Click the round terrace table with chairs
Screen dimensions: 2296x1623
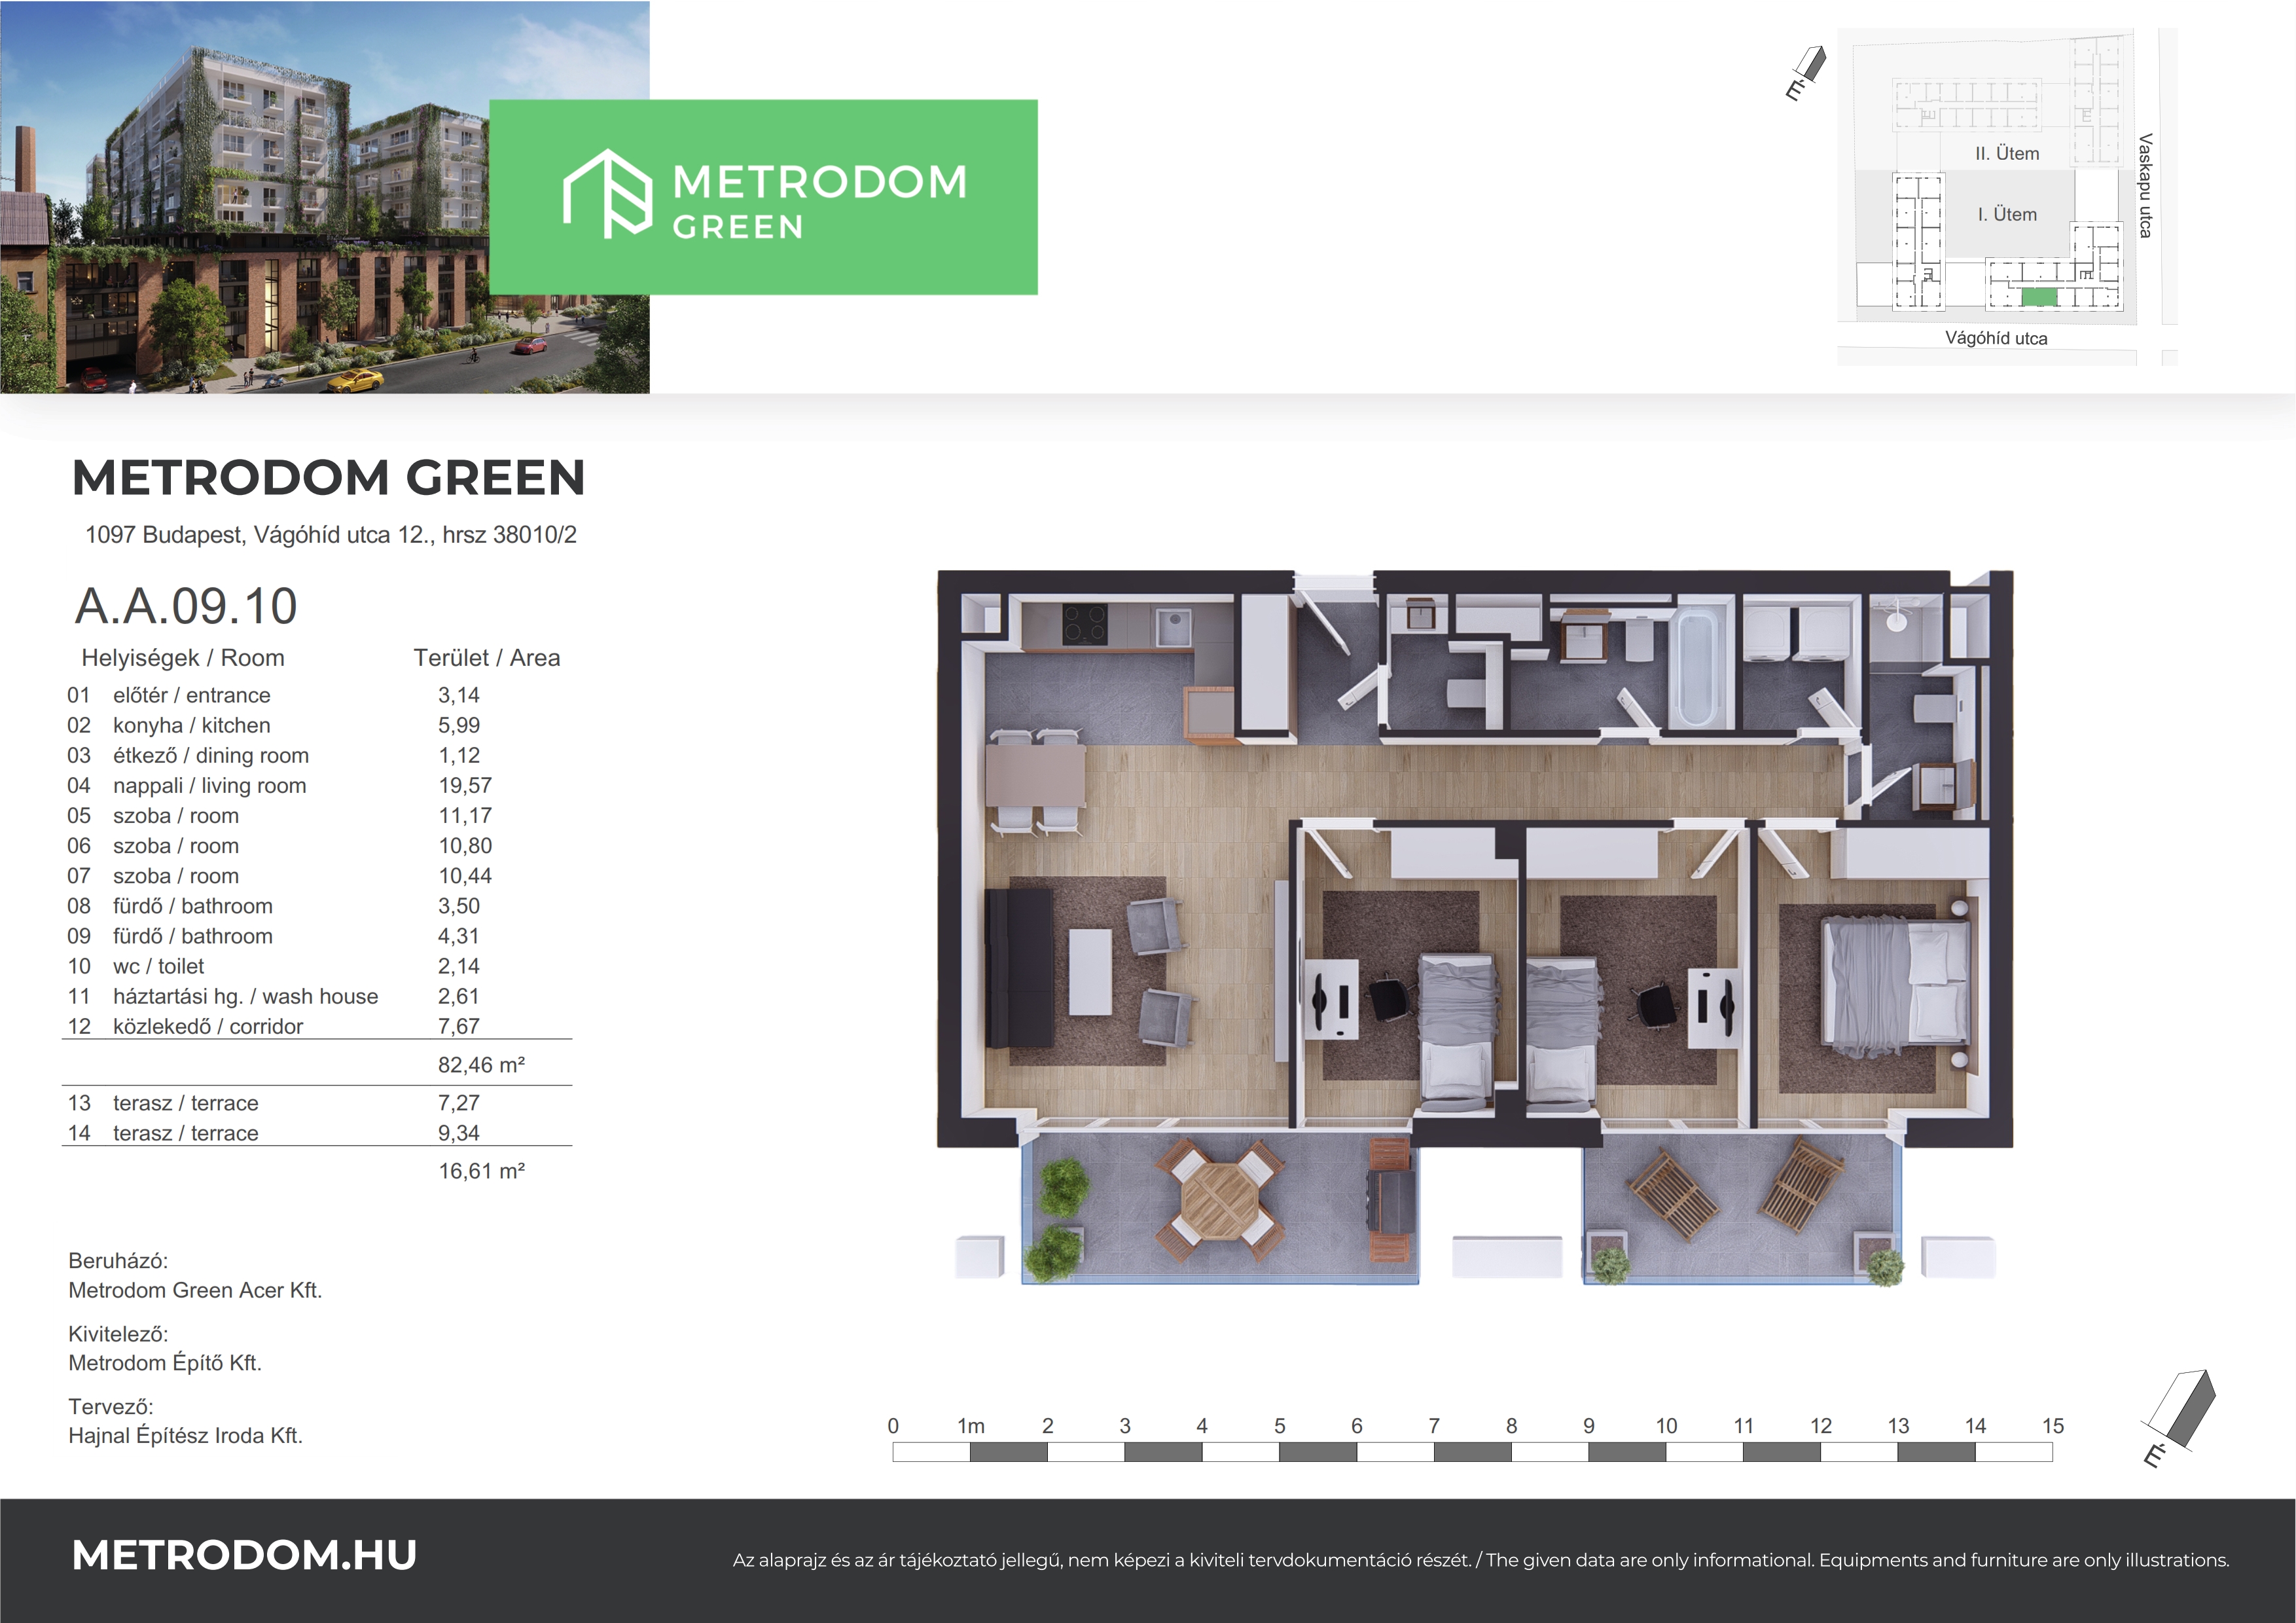point(1221,1199)
